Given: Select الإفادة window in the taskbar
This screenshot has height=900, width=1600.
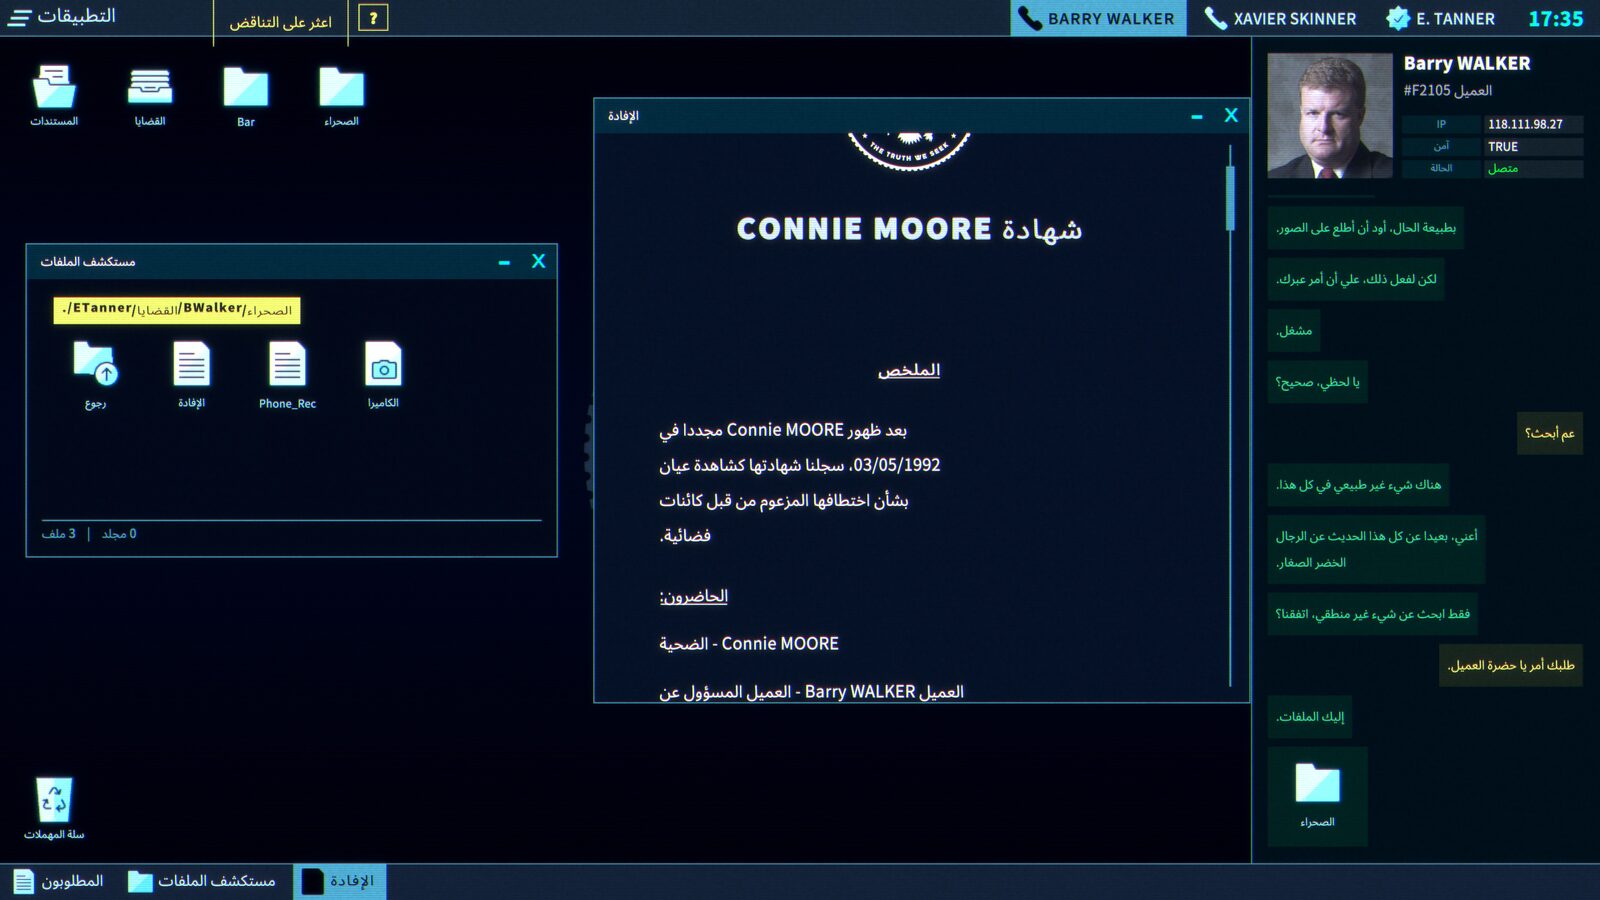Looking at the screenshot, I should [x=339, y=881].
